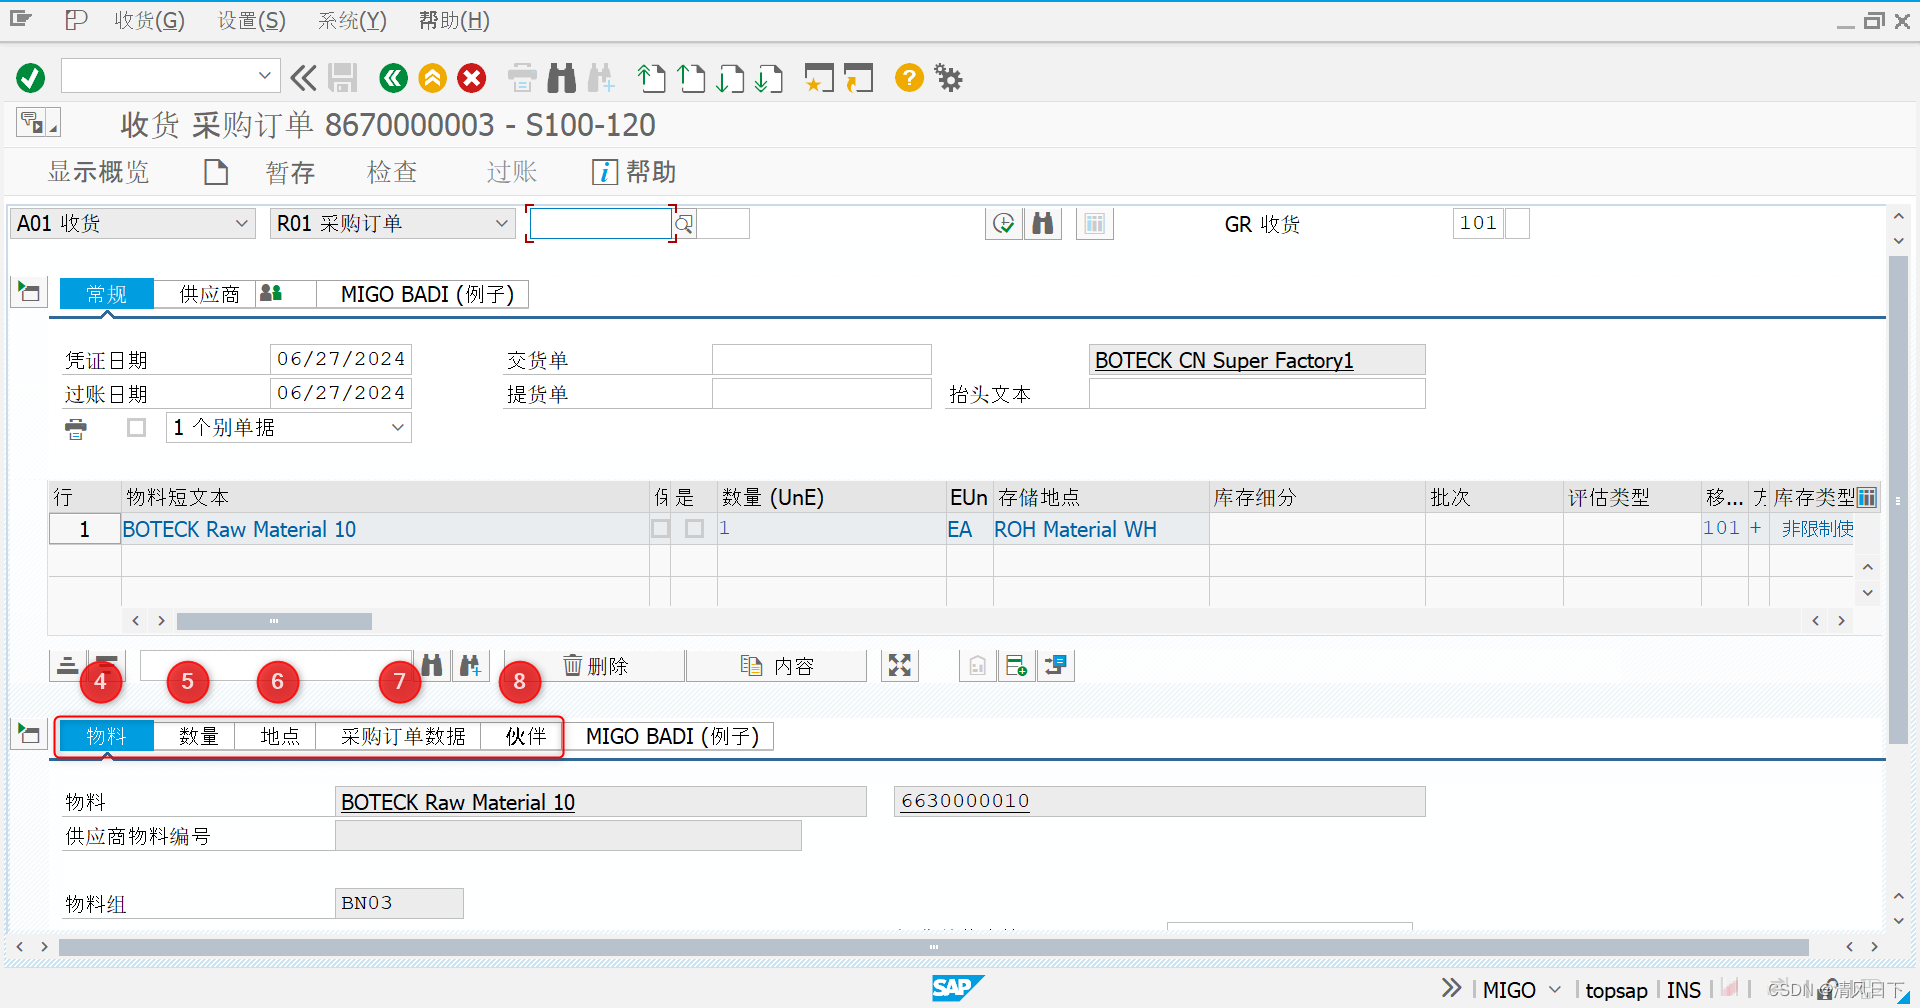This screenshot has width=1920, height=1008.
Task: Click the Previous Page icon
Action: (x=691, y=78)
